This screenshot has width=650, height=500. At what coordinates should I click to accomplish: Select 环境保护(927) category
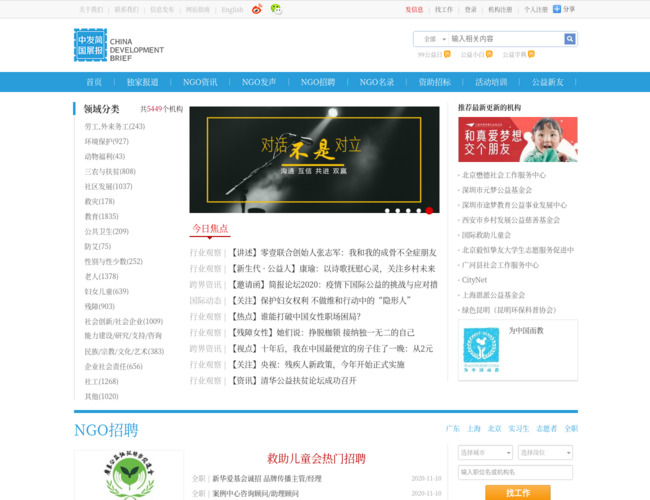click(x=107, y=141)
